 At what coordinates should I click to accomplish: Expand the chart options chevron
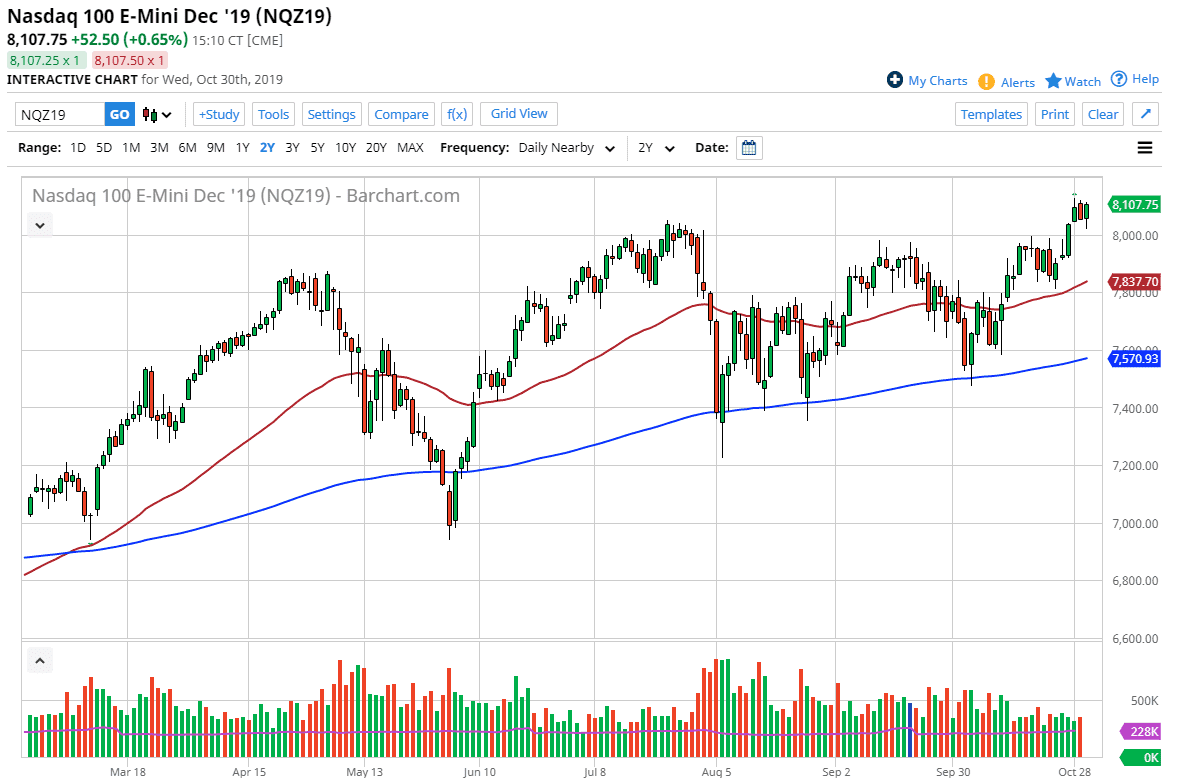(38, 224)
